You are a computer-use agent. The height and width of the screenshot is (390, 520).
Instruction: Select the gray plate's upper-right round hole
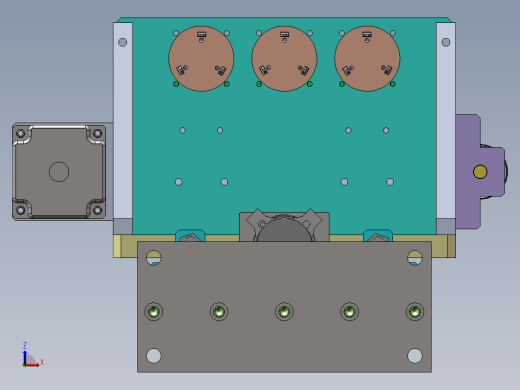click(x=415, y=258)
